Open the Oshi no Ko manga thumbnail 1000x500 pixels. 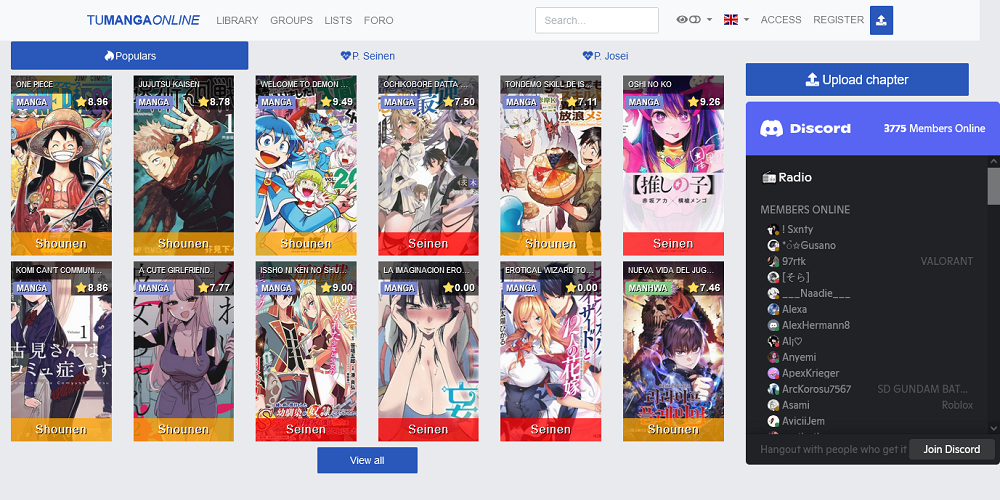point(673,165)
